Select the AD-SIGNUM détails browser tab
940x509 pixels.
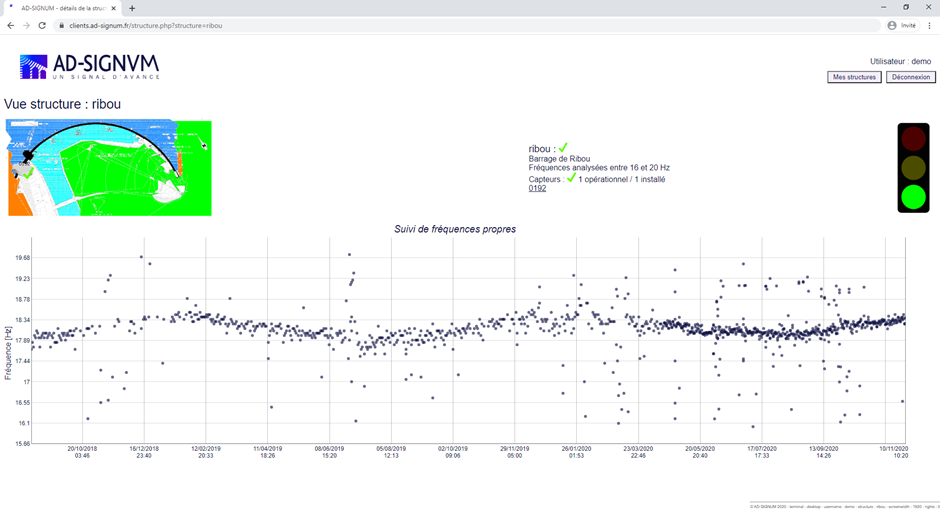point(65,8)
